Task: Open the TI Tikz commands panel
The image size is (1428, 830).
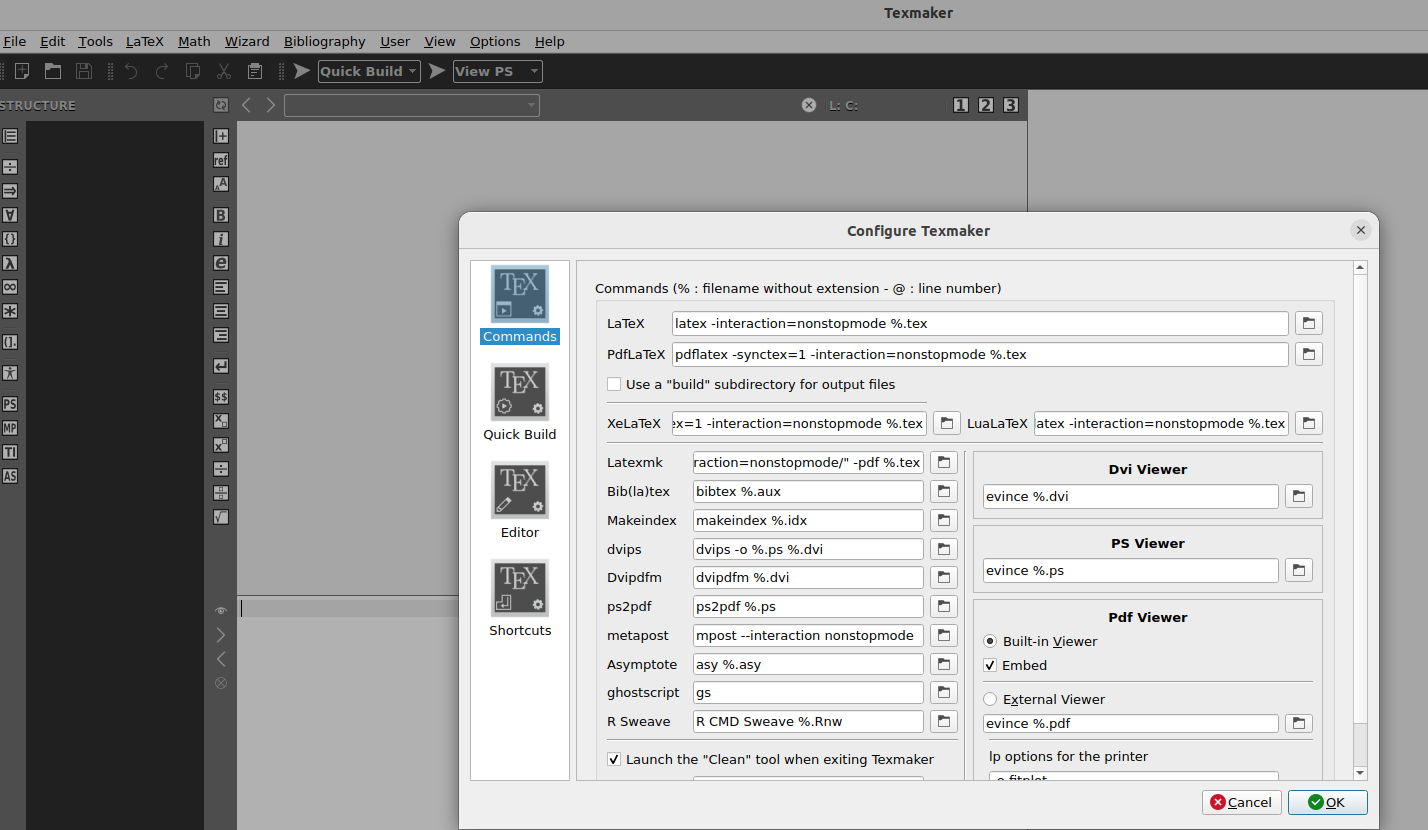Action: [x=10, y=452]
